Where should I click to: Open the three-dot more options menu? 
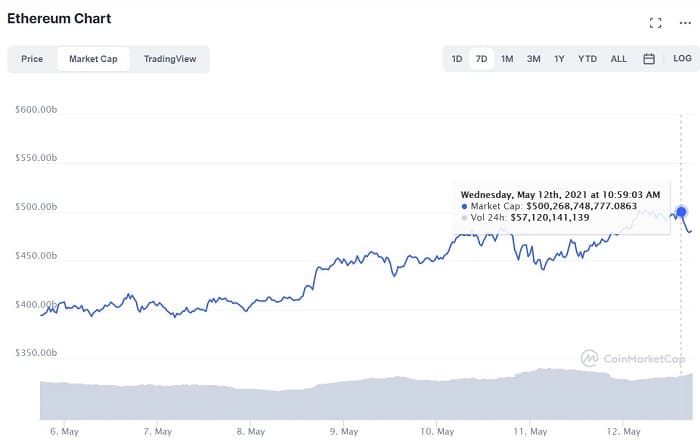(x=685, y=23)
